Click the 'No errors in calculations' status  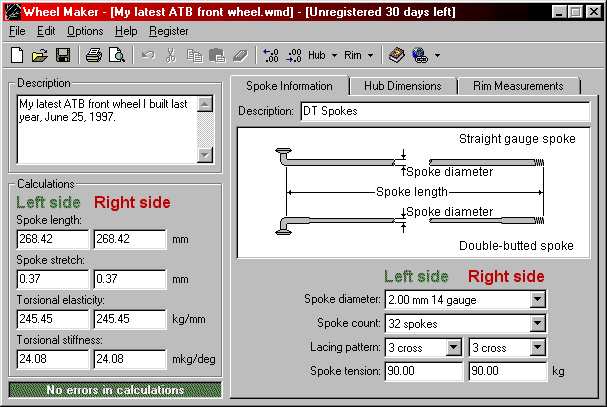click(115, 390)
